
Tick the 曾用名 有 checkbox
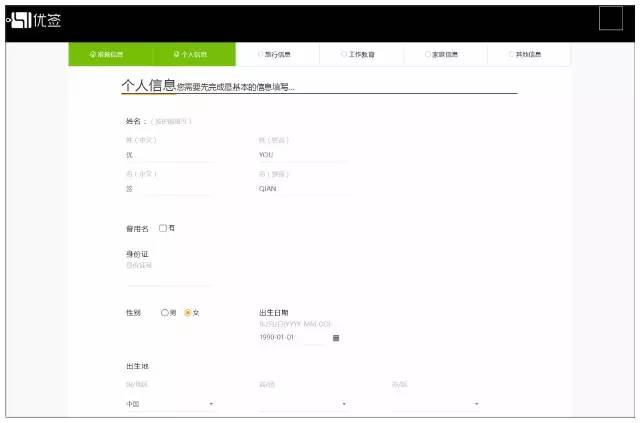162,228
